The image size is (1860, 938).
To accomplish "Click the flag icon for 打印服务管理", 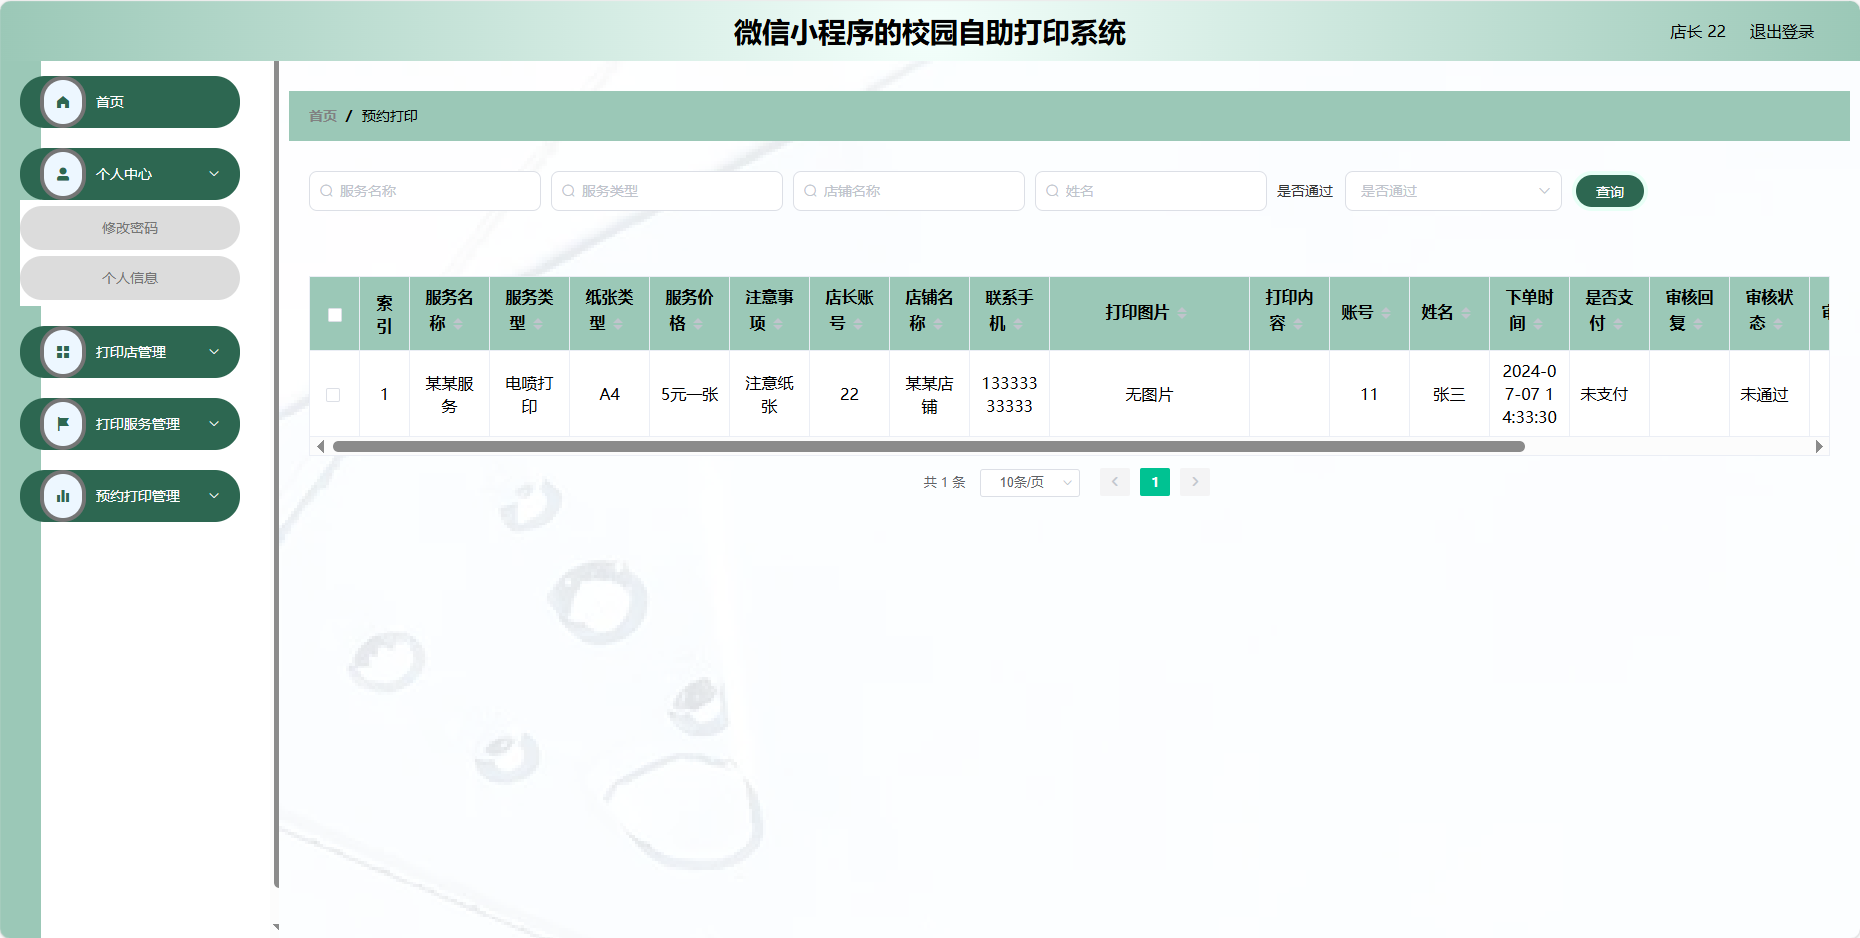I will click(x=63, y=424).
